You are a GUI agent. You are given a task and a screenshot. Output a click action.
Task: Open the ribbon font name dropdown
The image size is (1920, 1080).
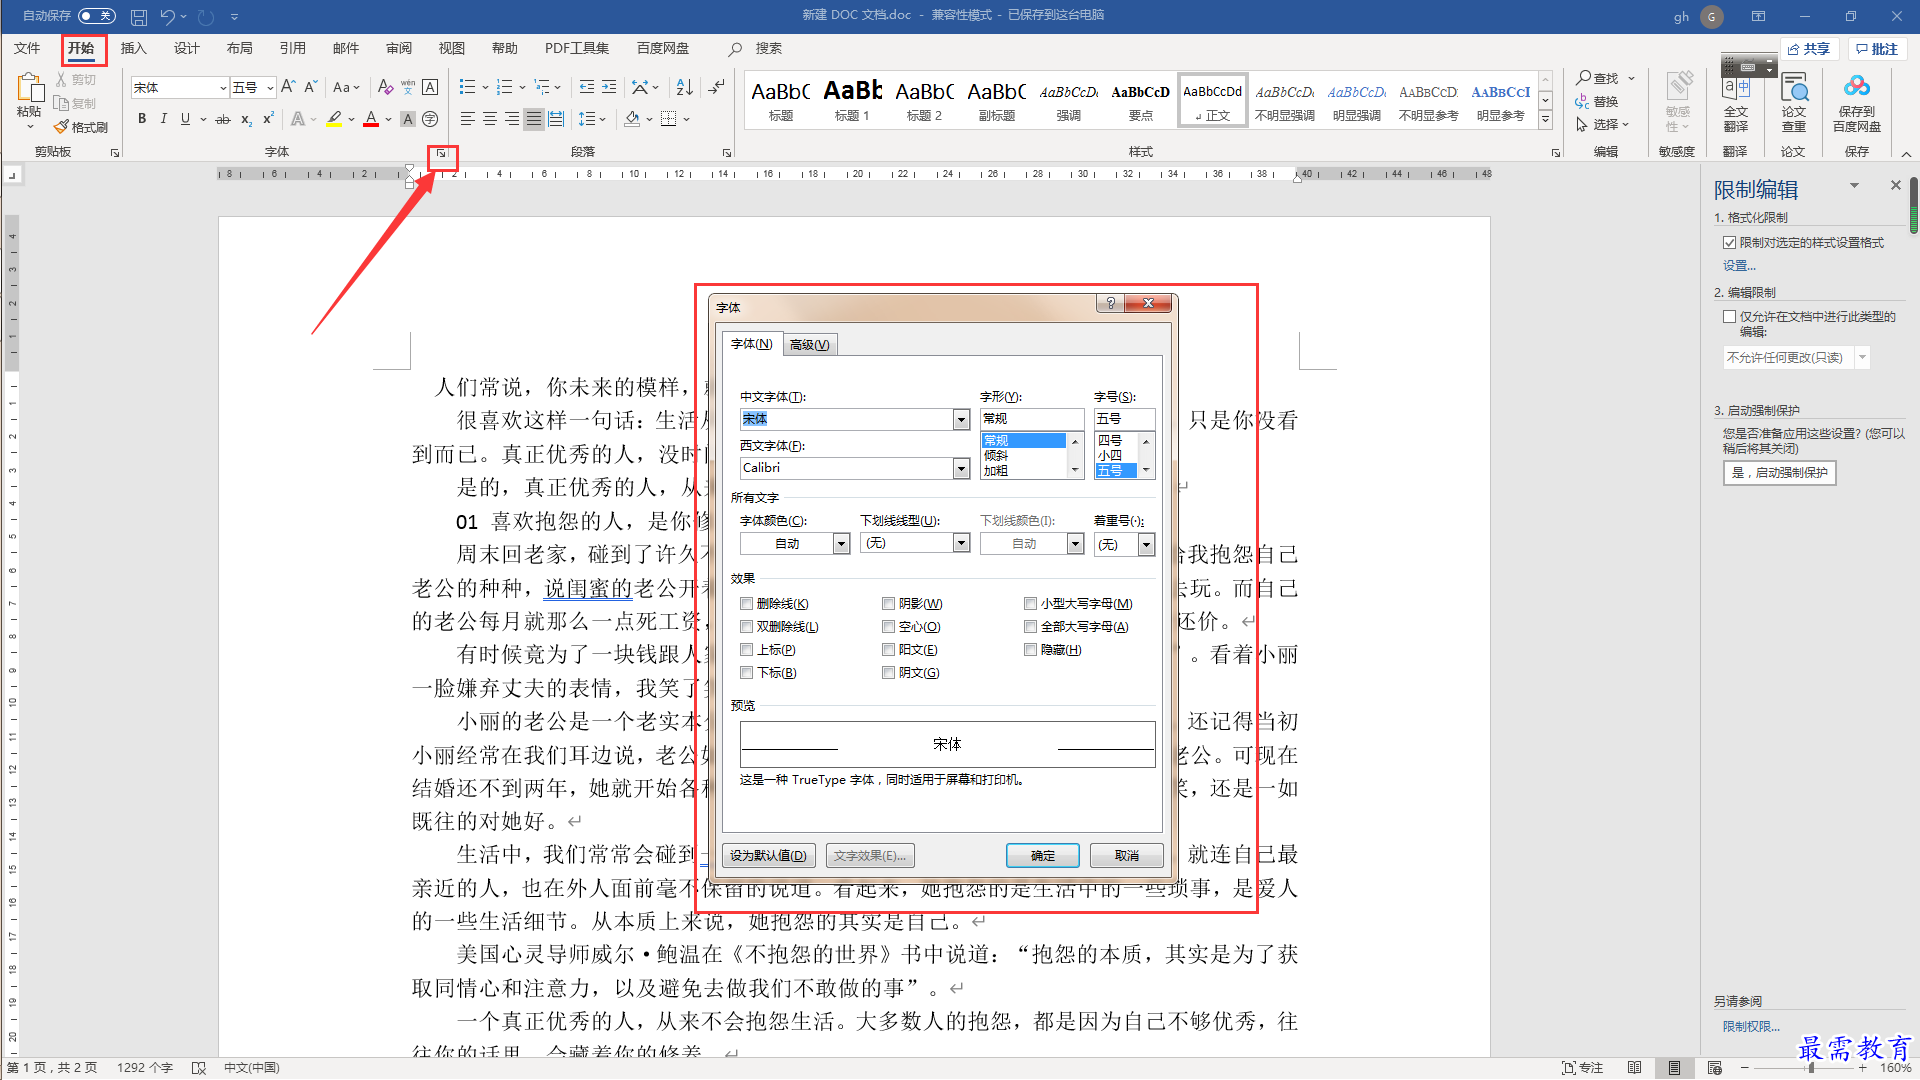(x=223, y=88)
